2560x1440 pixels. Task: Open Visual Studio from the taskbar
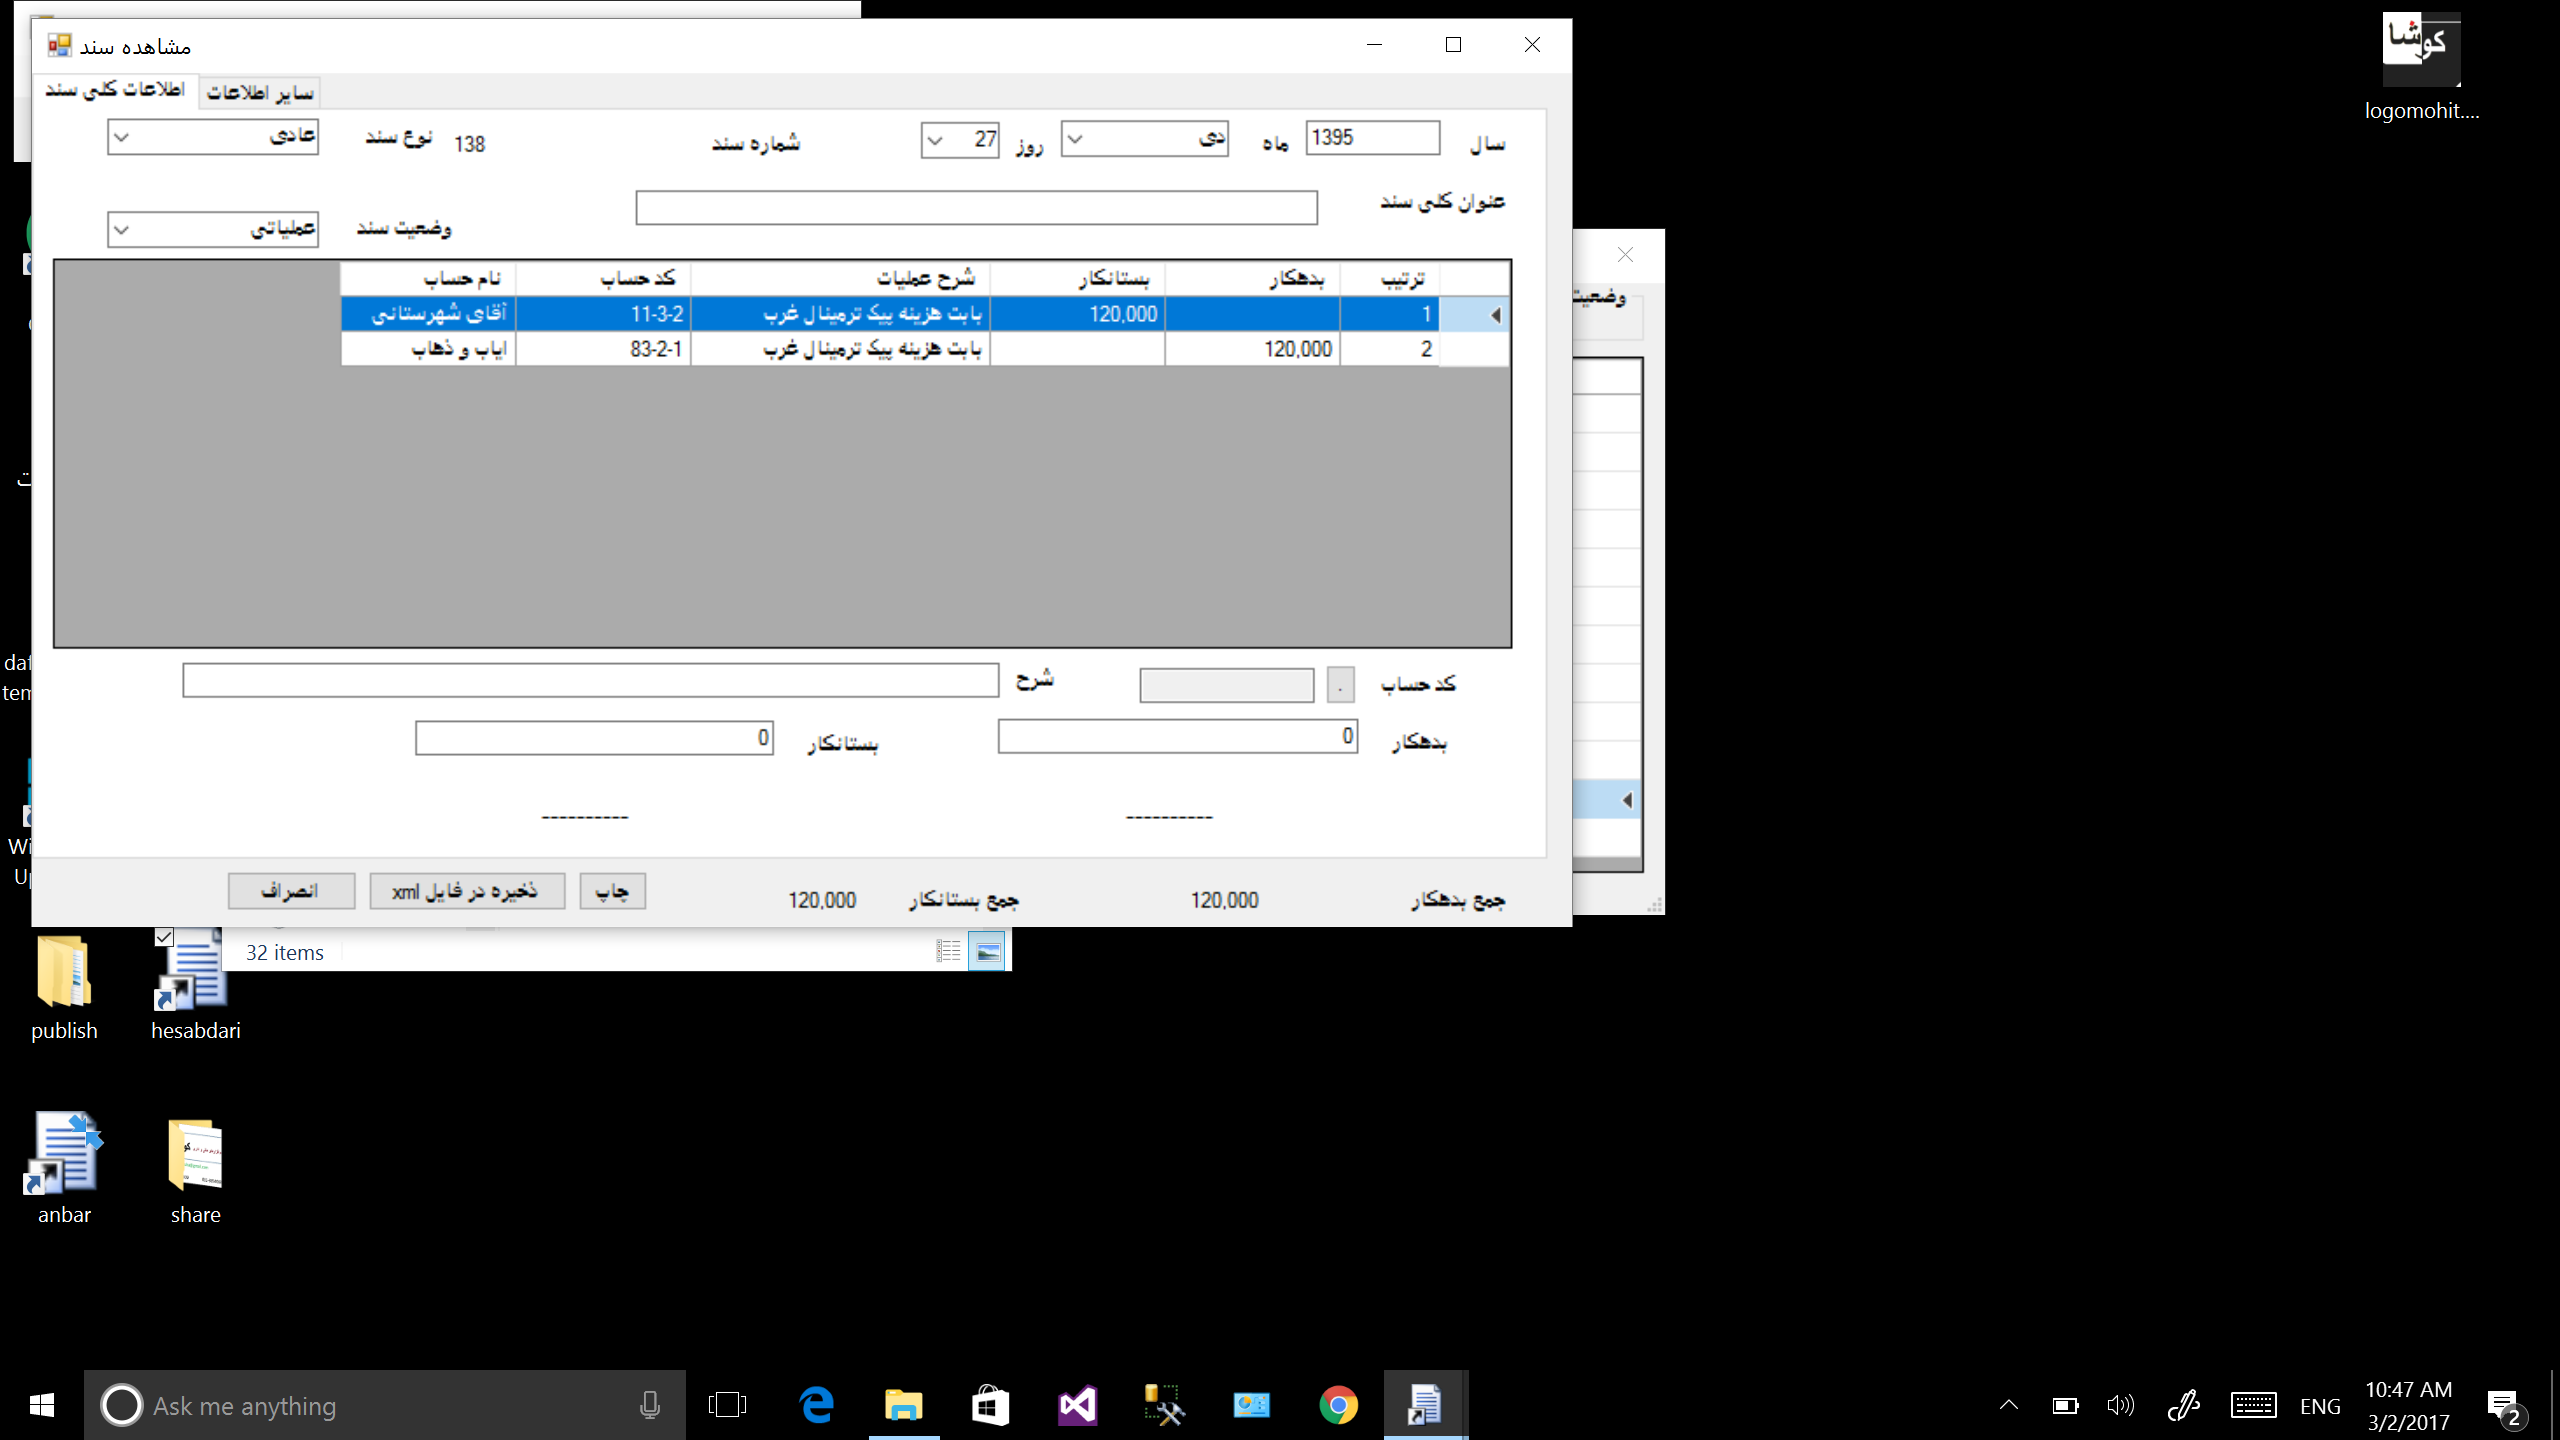[1077, 1405]
